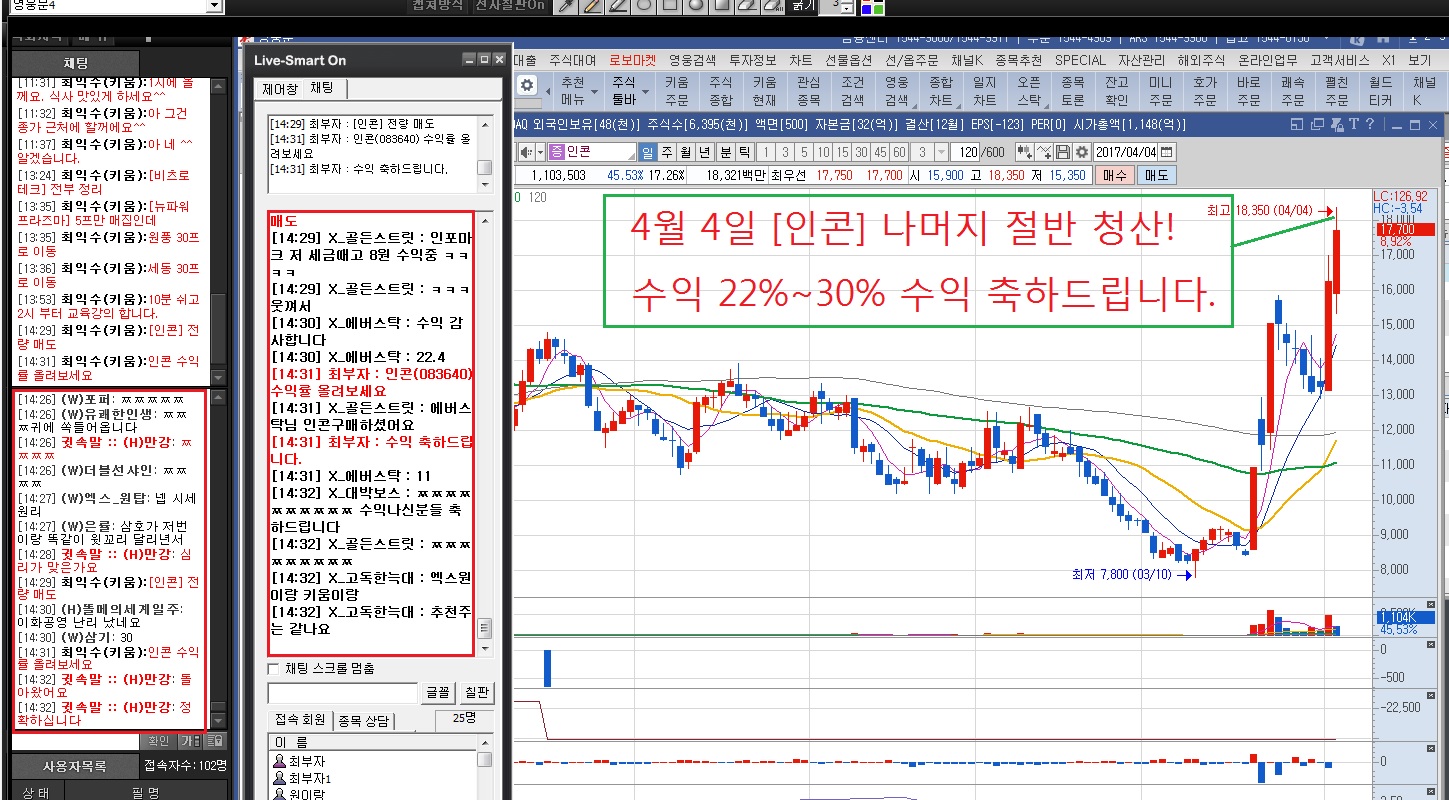
Task: Switch chart to weekly (주) period
Action: click(x=666, y=152)
